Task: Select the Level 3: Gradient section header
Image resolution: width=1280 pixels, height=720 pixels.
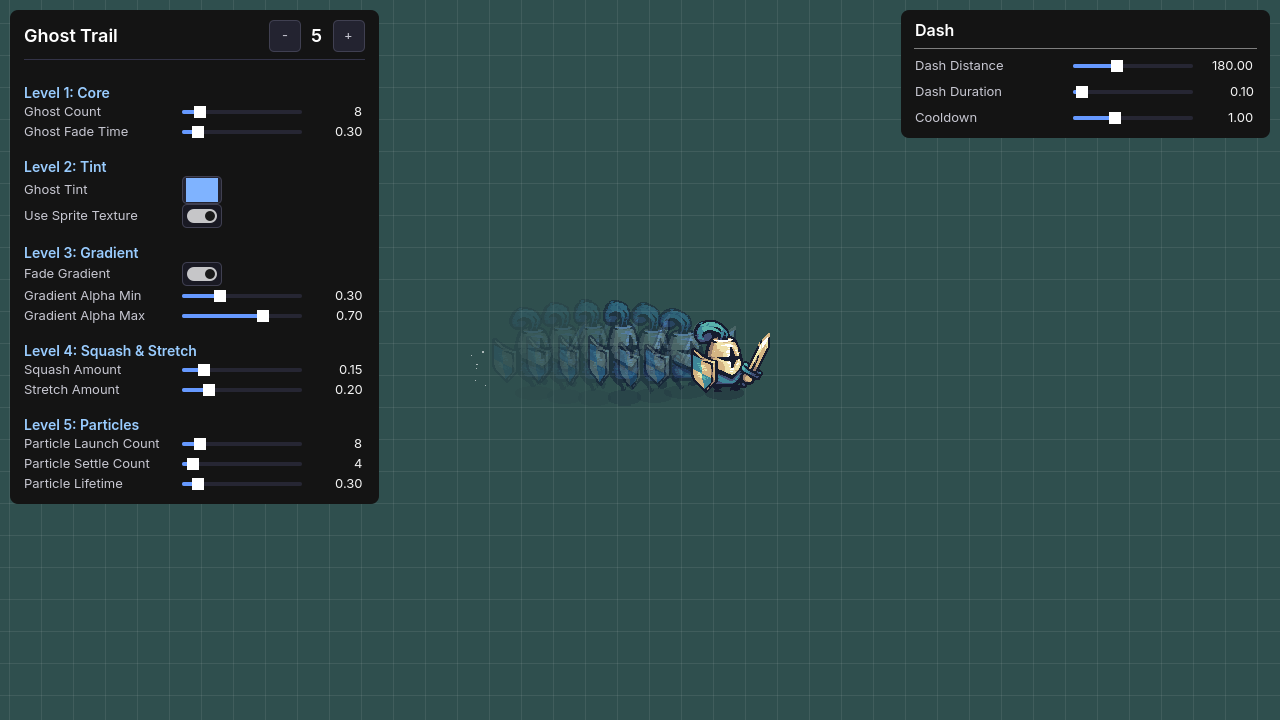Action: pyautogui.click(x=81, y=253)
